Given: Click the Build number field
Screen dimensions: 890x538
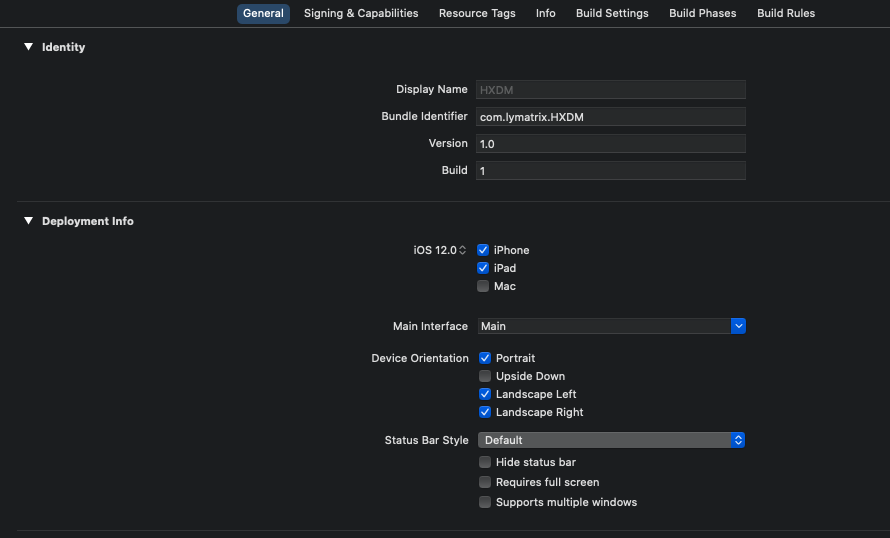Looking at the screenshot, I should coord(611,171).
